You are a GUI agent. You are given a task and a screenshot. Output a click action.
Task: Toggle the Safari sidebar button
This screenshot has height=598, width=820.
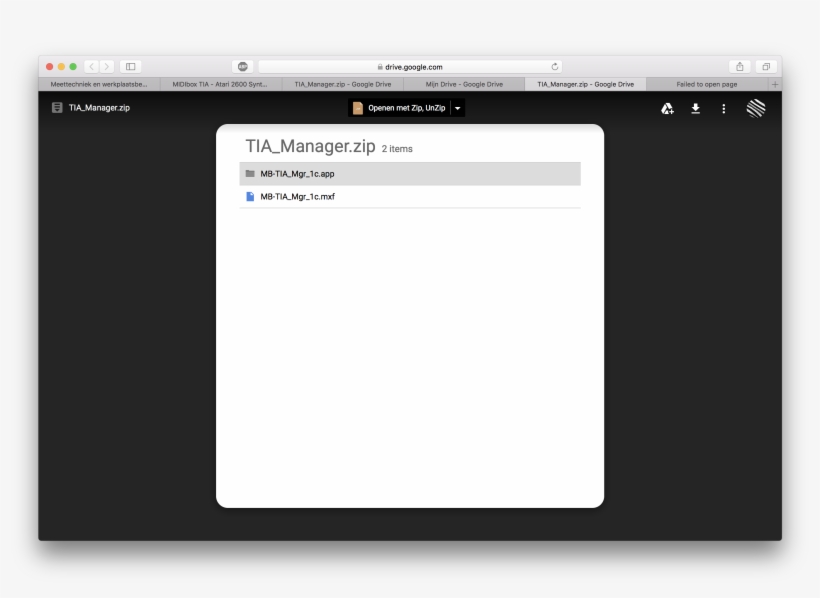tap(130, 67)
